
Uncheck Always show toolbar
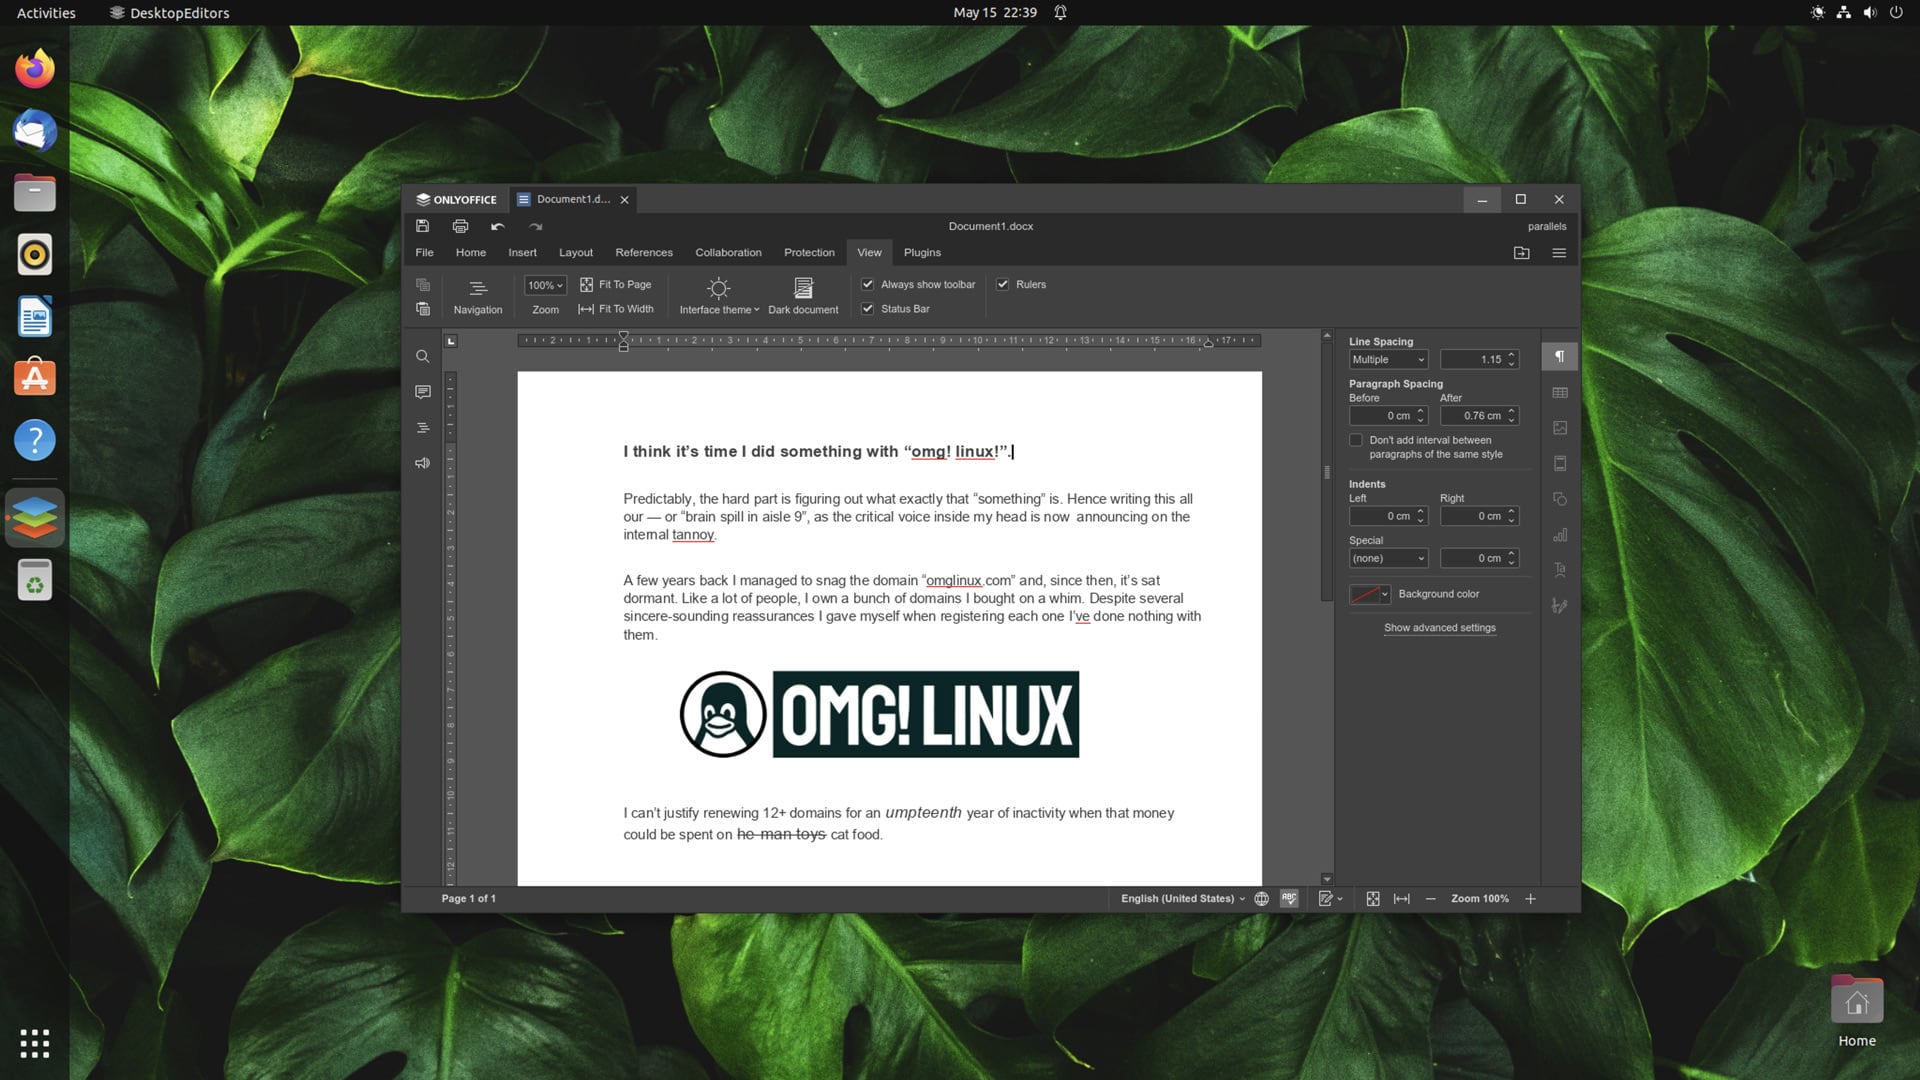click(868, 285)
